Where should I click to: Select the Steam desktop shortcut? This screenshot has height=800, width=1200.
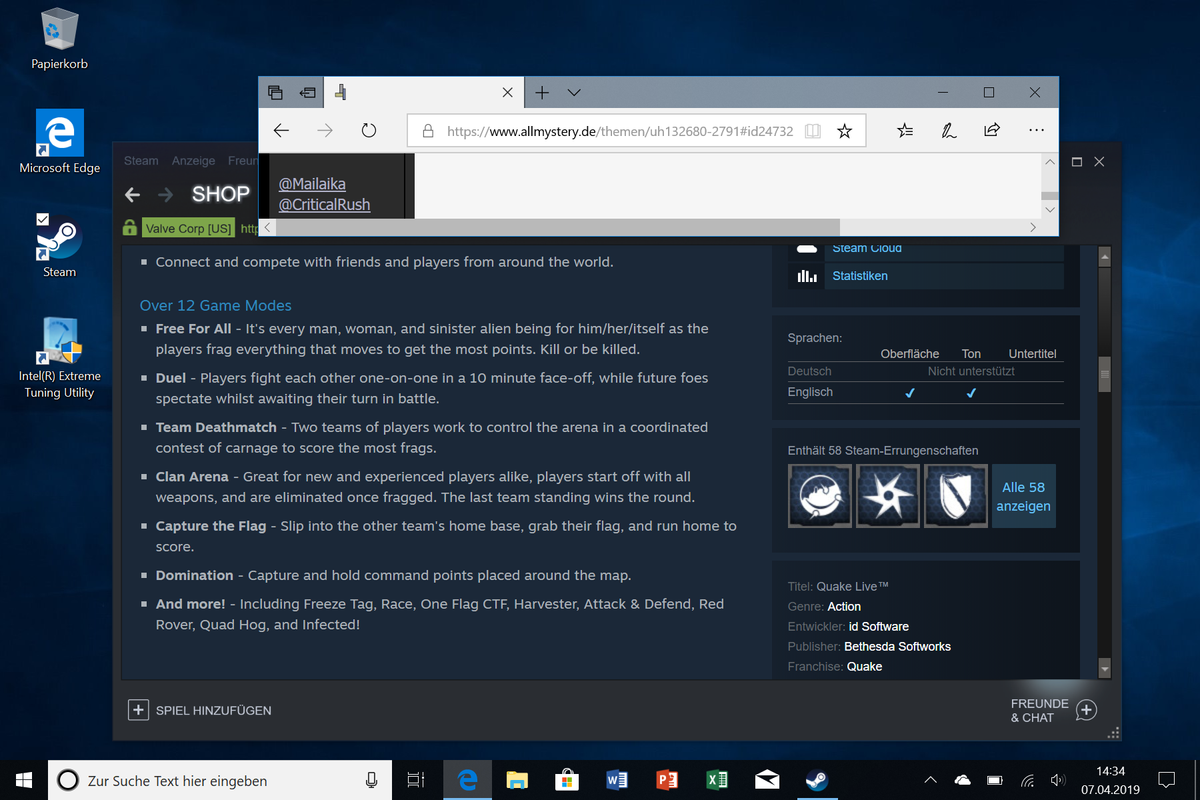coord(59,246)
